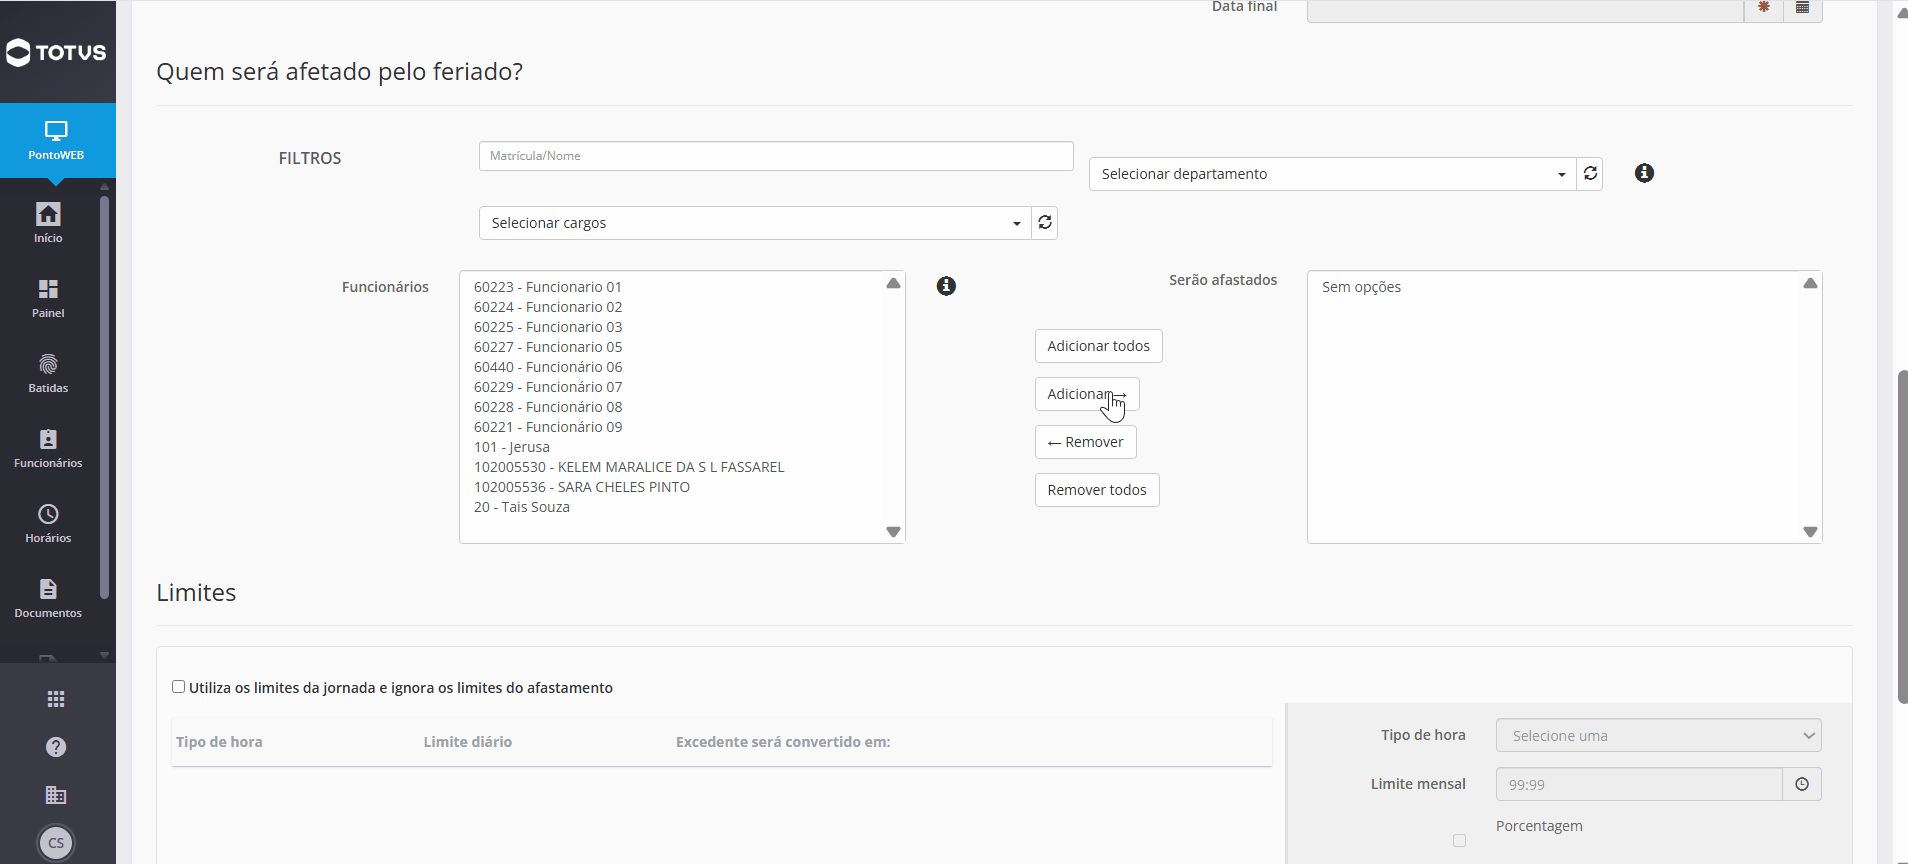Select 102005536 - SARA CHELES PINTO
This screenshot has height=864, width=1908.
(582, 487)
